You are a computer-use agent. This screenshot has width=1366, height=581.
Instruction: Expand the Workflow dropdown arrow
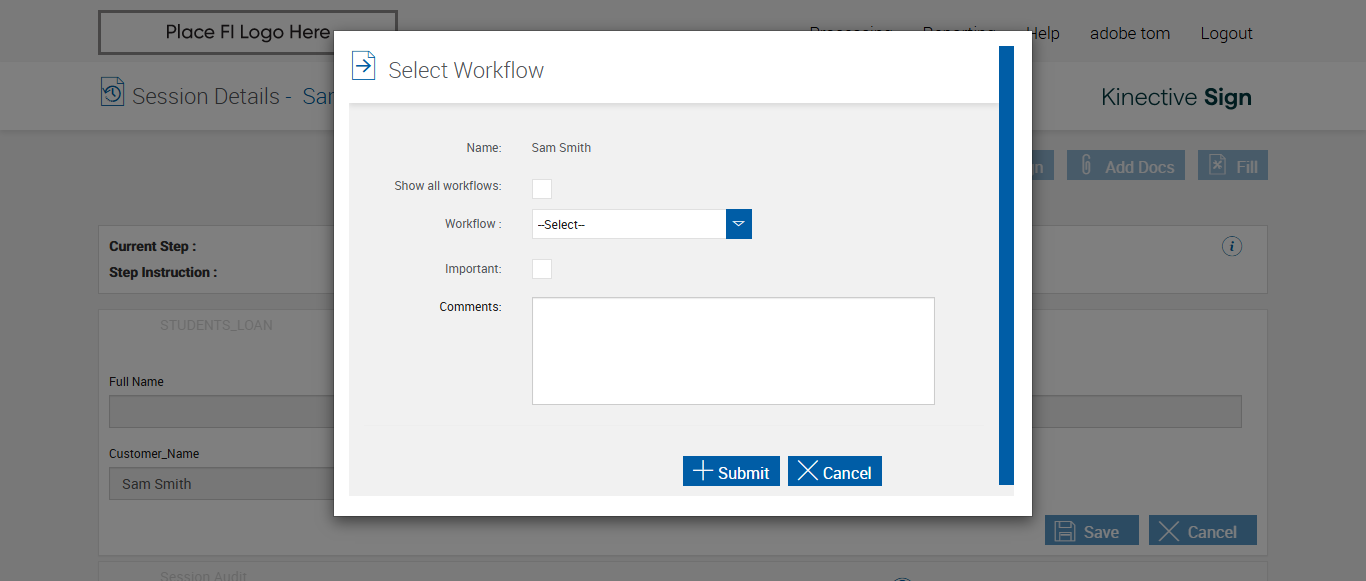tap(739, 224)
